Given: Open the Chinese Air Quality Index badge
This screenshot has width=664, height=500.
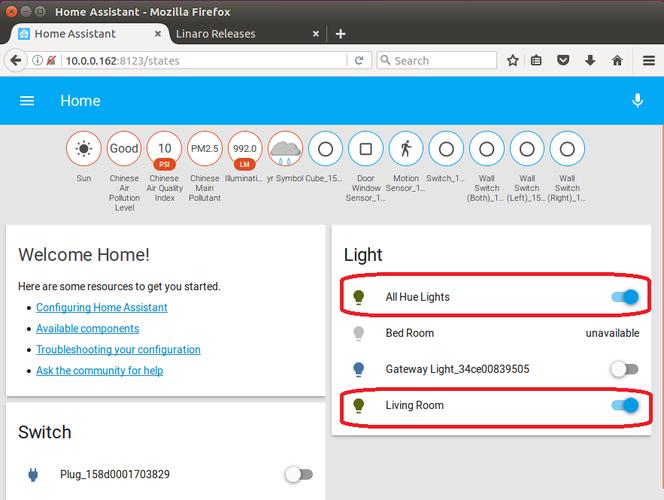Looking at the screenshot, I should [x=164, y=149].
